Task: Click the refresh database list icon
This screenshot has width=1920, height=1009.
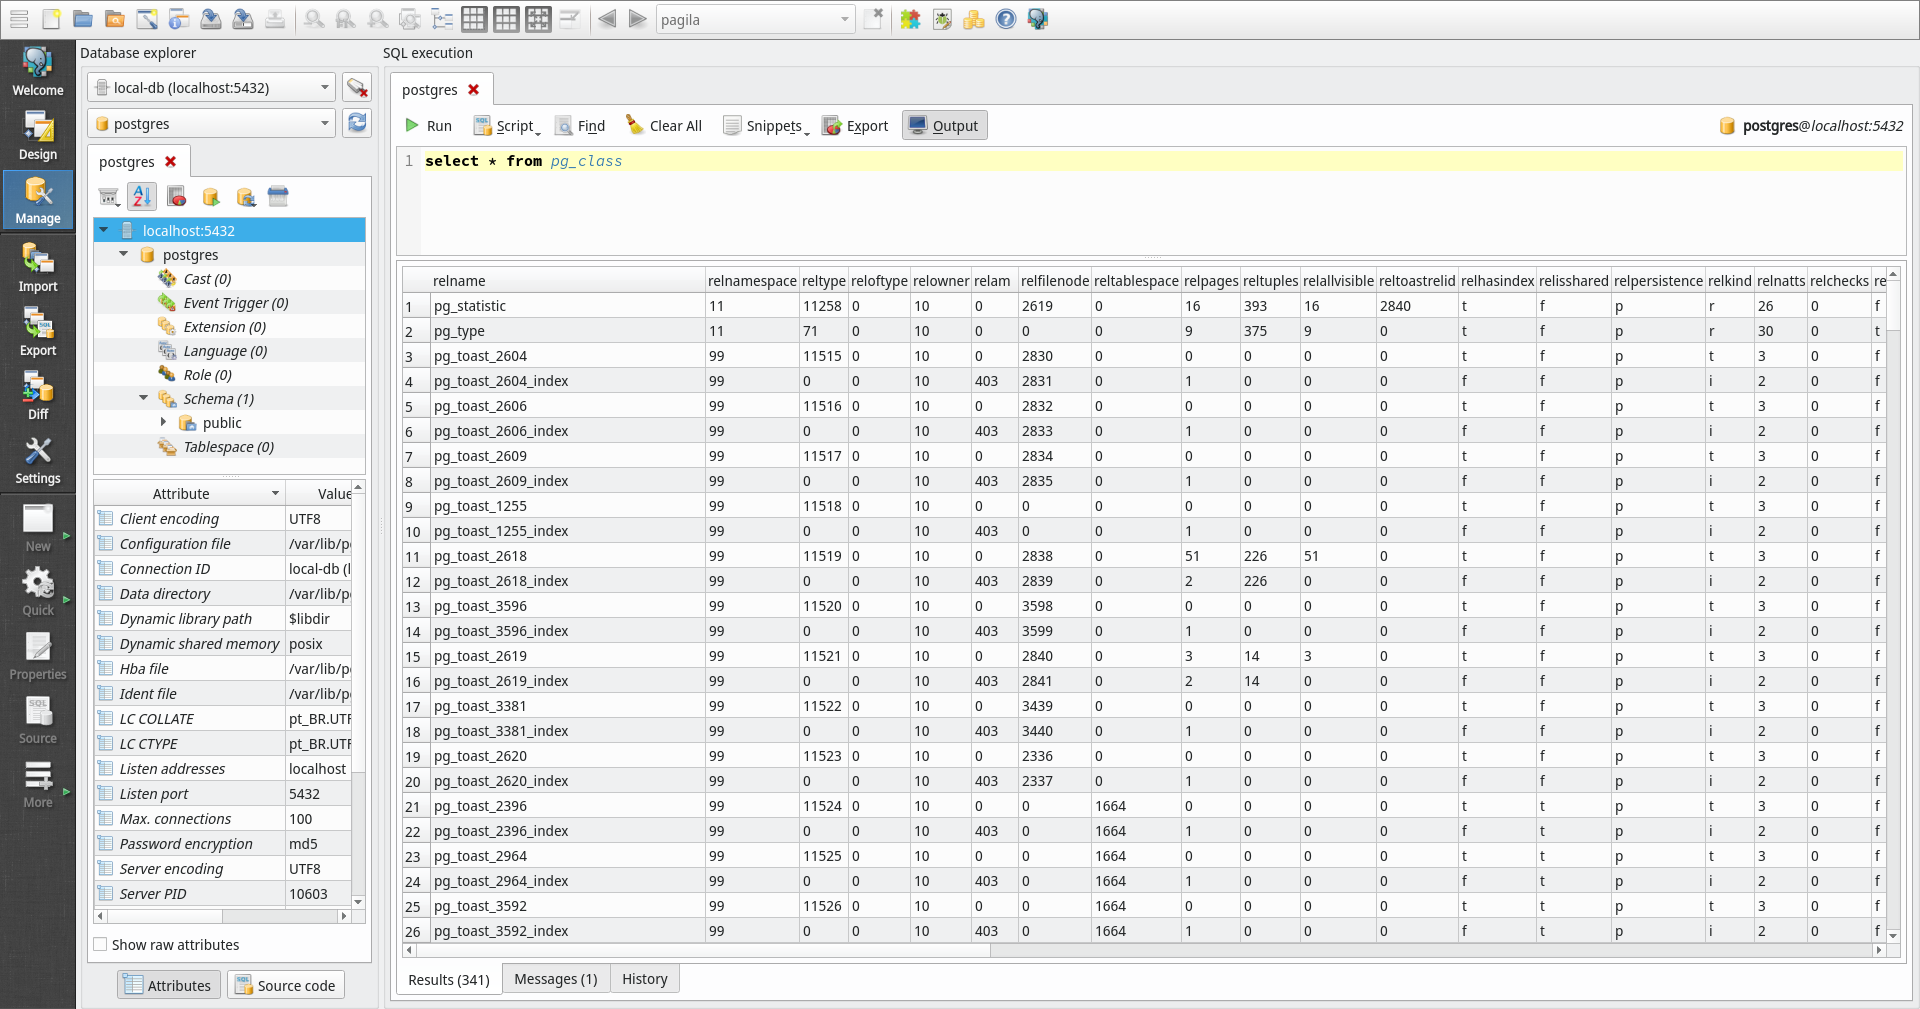Action: 357,123
